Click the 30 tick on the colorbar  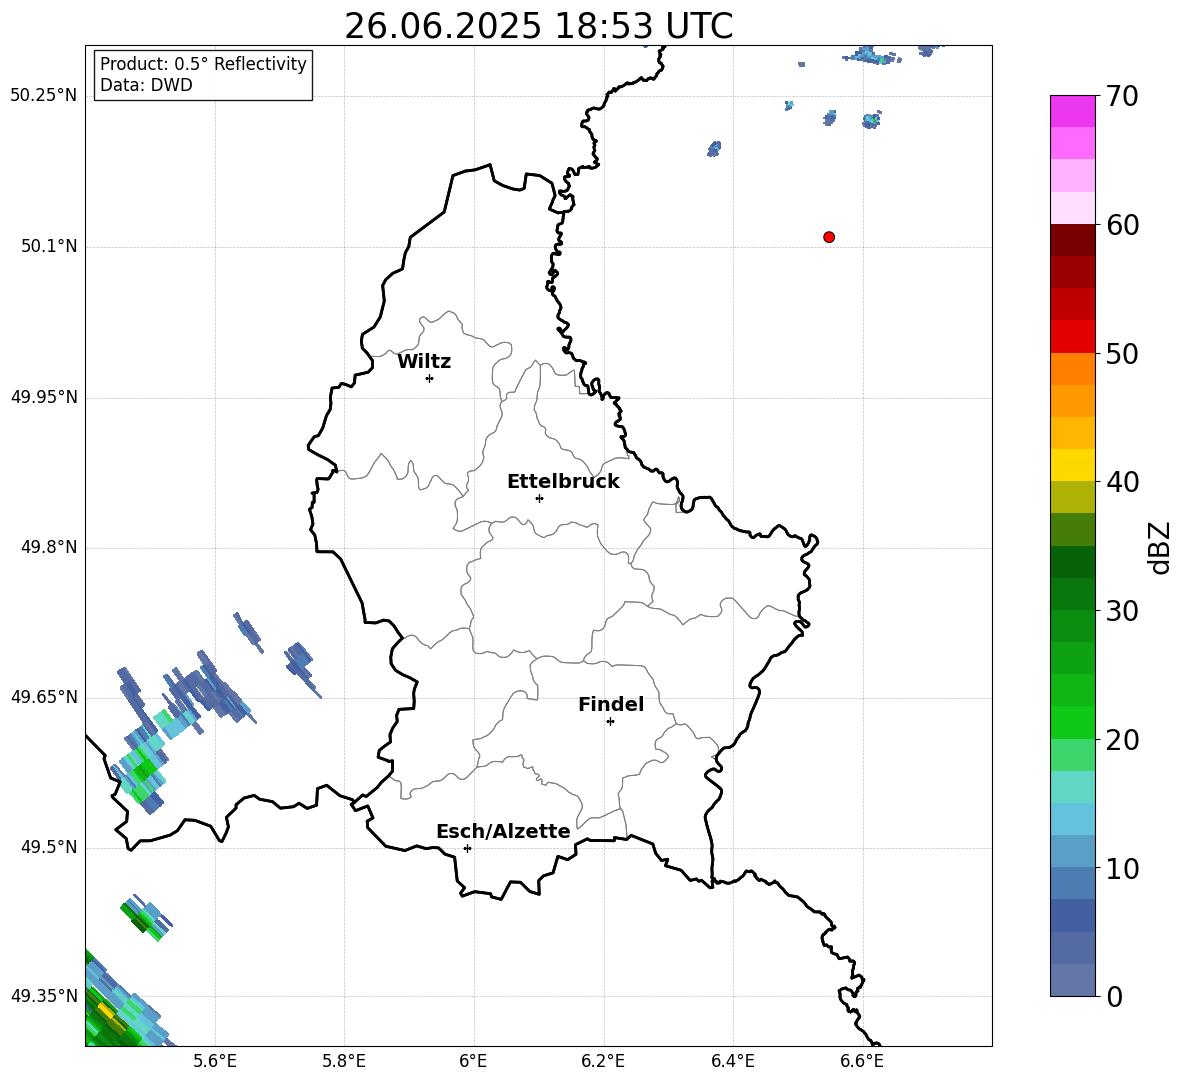(x=1122, y=611)
